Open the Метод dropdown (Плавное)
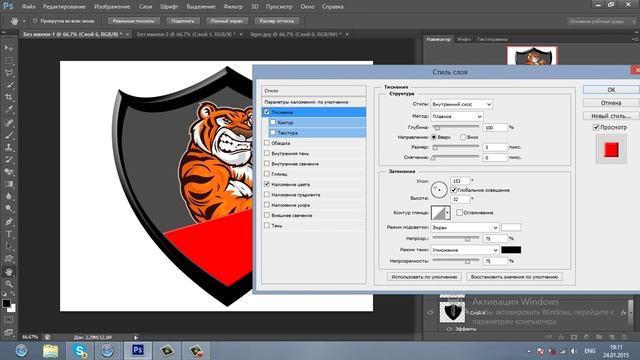Viewport: 640px width, 360px height. click(x=457, y=116)
